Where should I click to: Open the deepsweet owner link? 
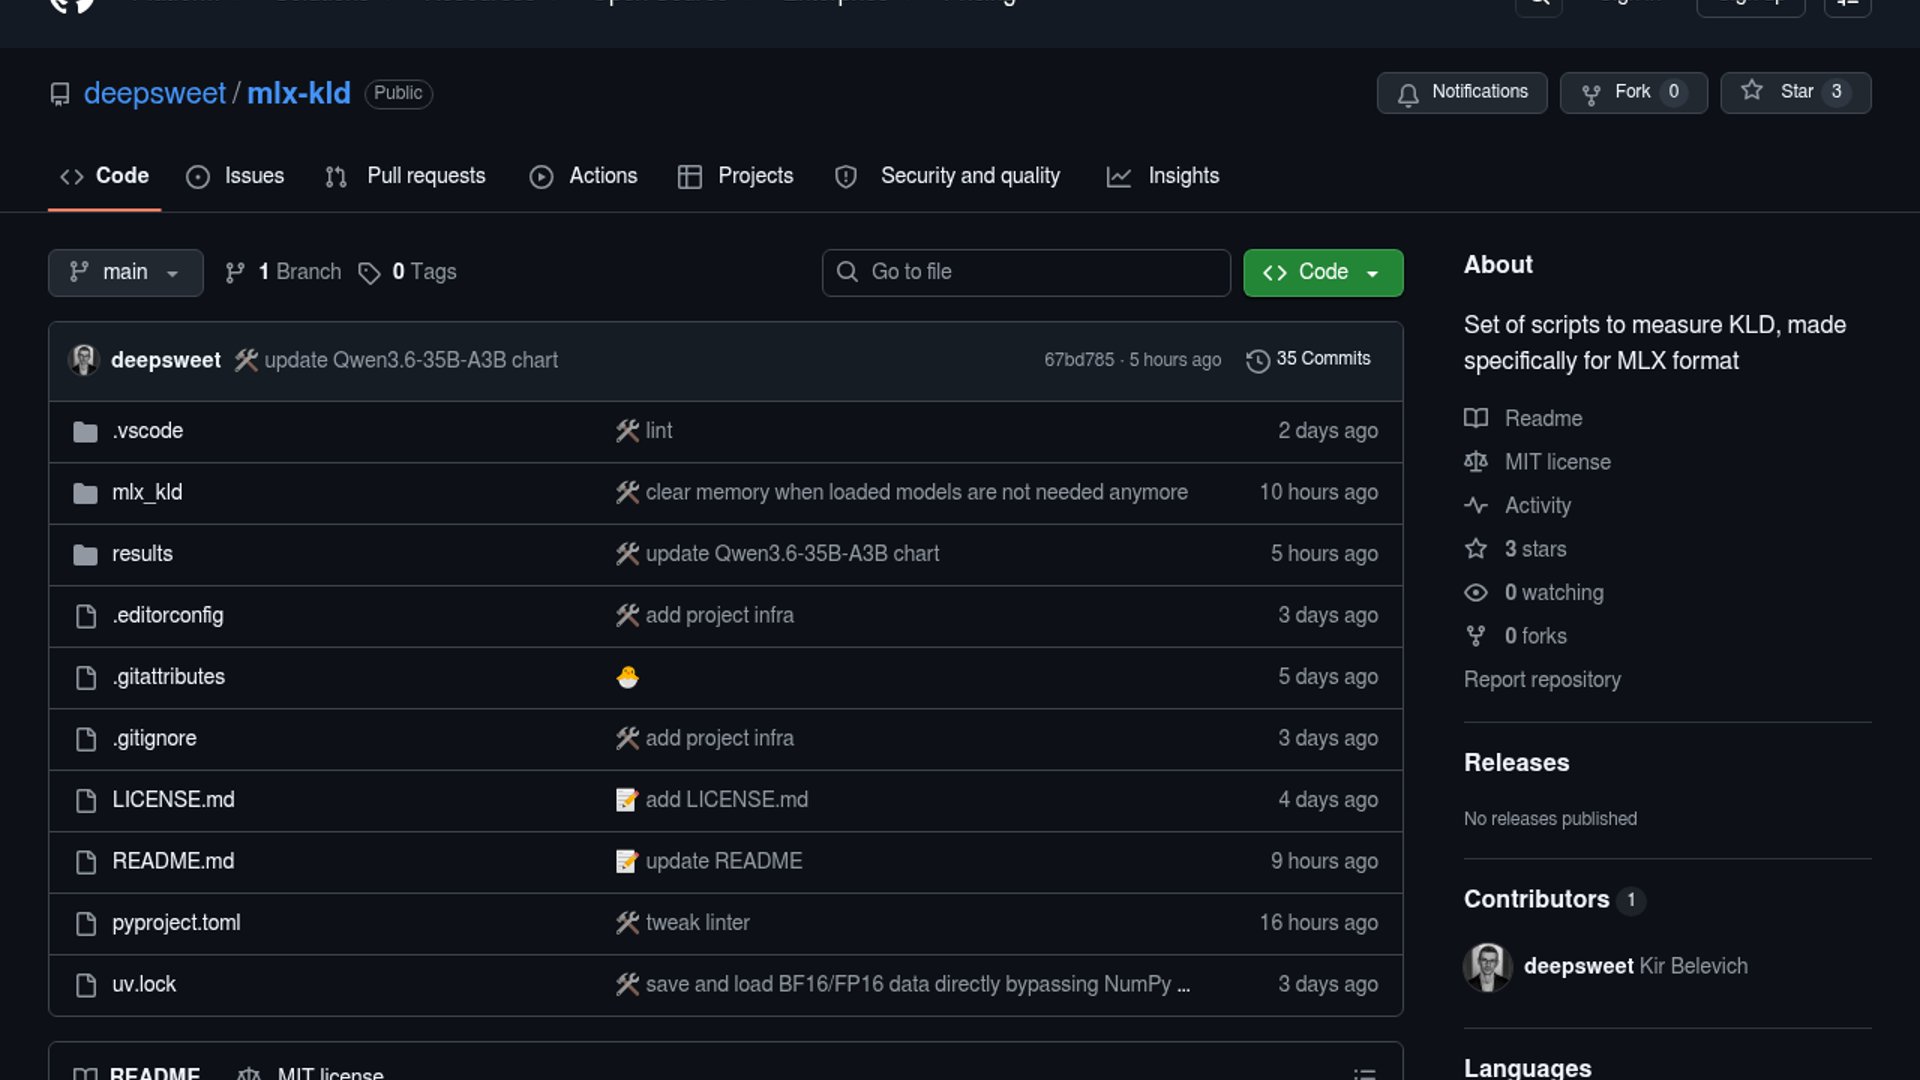point(154,93)
